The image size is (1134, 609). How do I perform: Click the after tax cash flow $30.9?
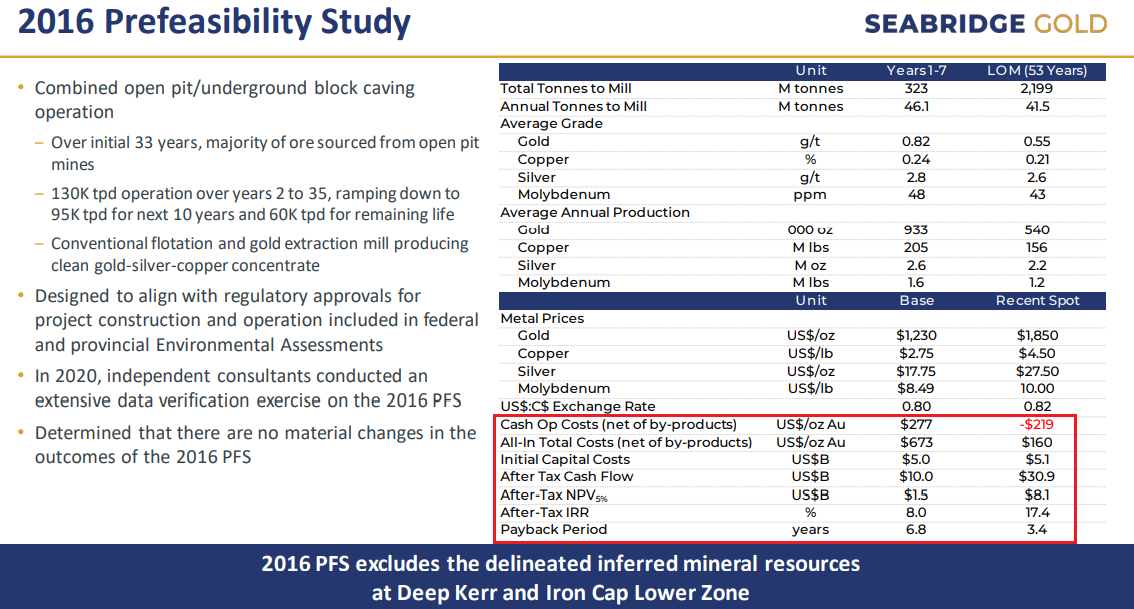[x=1037, y=477]
